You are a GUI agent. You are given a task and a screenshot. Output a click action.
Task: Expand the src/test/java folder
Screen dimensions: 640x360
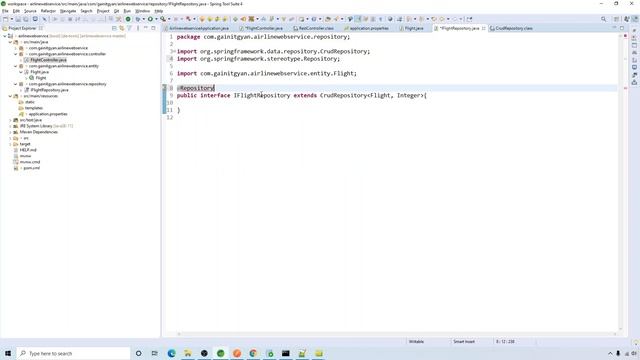coord(10,120)
